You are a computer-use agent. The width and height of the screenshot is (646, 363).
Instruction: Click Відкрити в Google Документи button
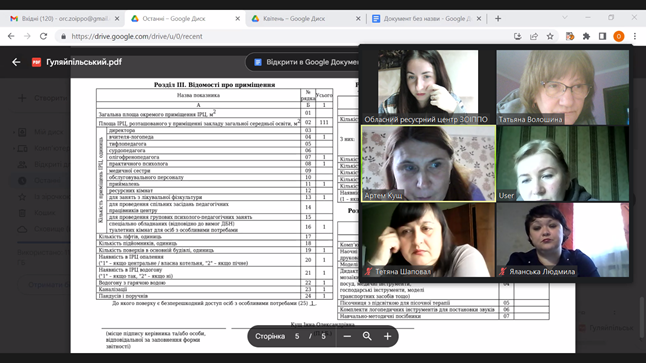point(304,62)
